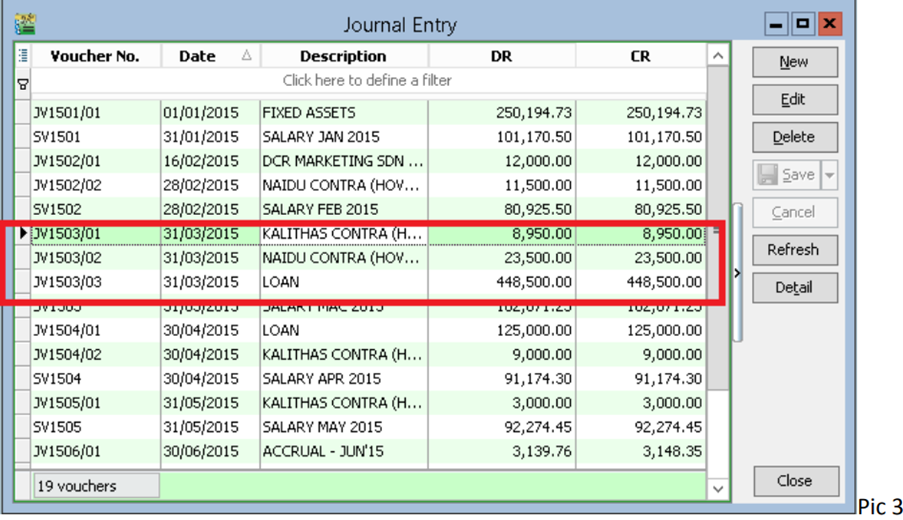Open the grid column chooser icon
Image resolution: width=903 pixels, height=520 pixels.
(x=23, y=56)
